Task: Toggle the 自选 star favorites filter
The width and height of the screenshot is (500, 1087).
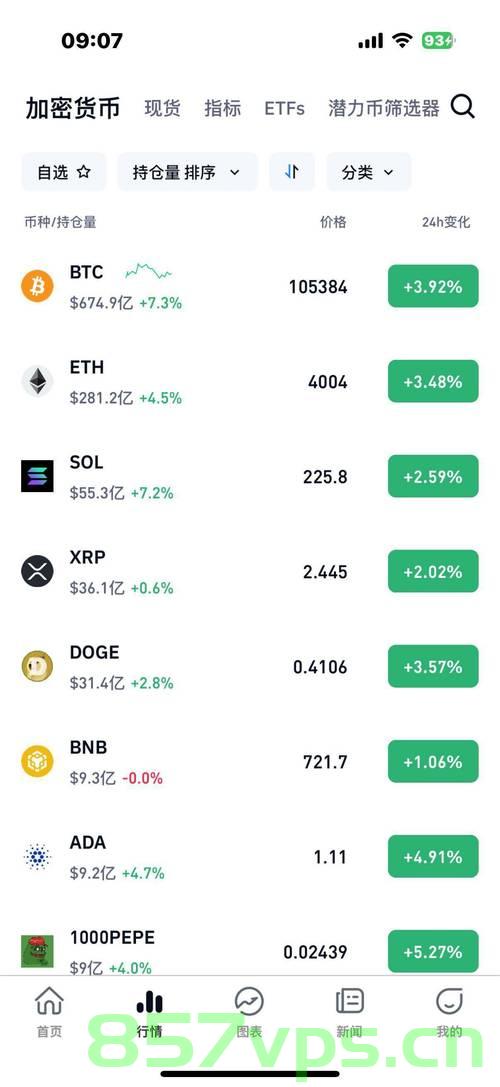Action: [64, 172]
